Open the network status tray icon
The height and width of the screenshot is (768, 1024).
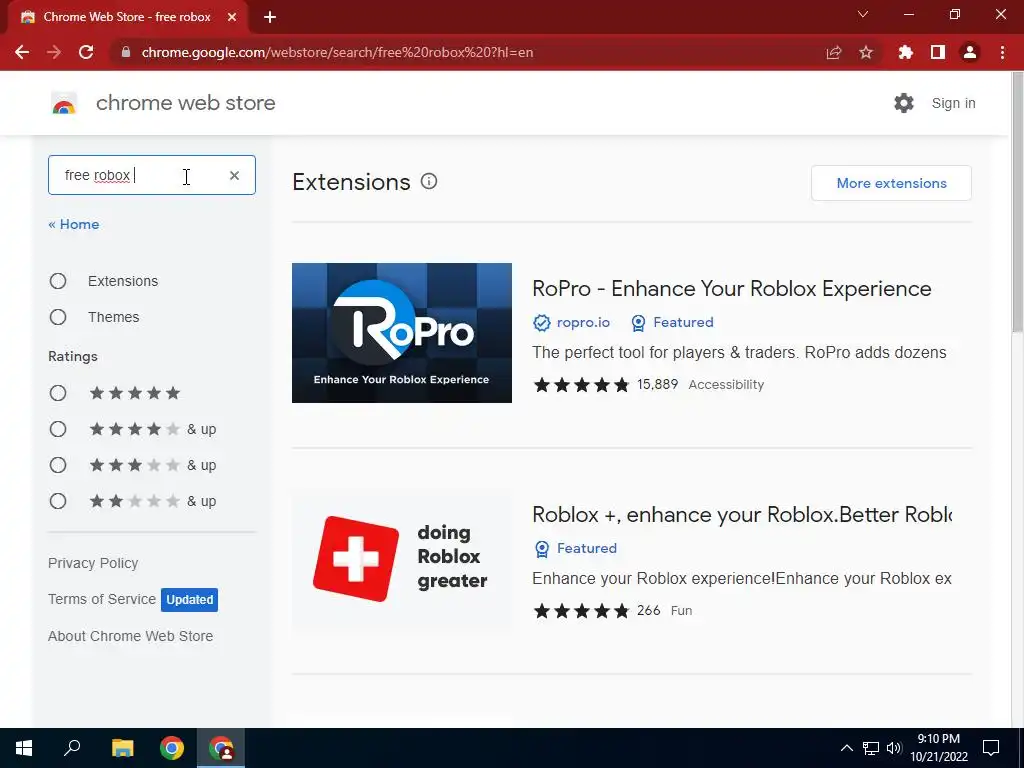(x=871, y=748)
